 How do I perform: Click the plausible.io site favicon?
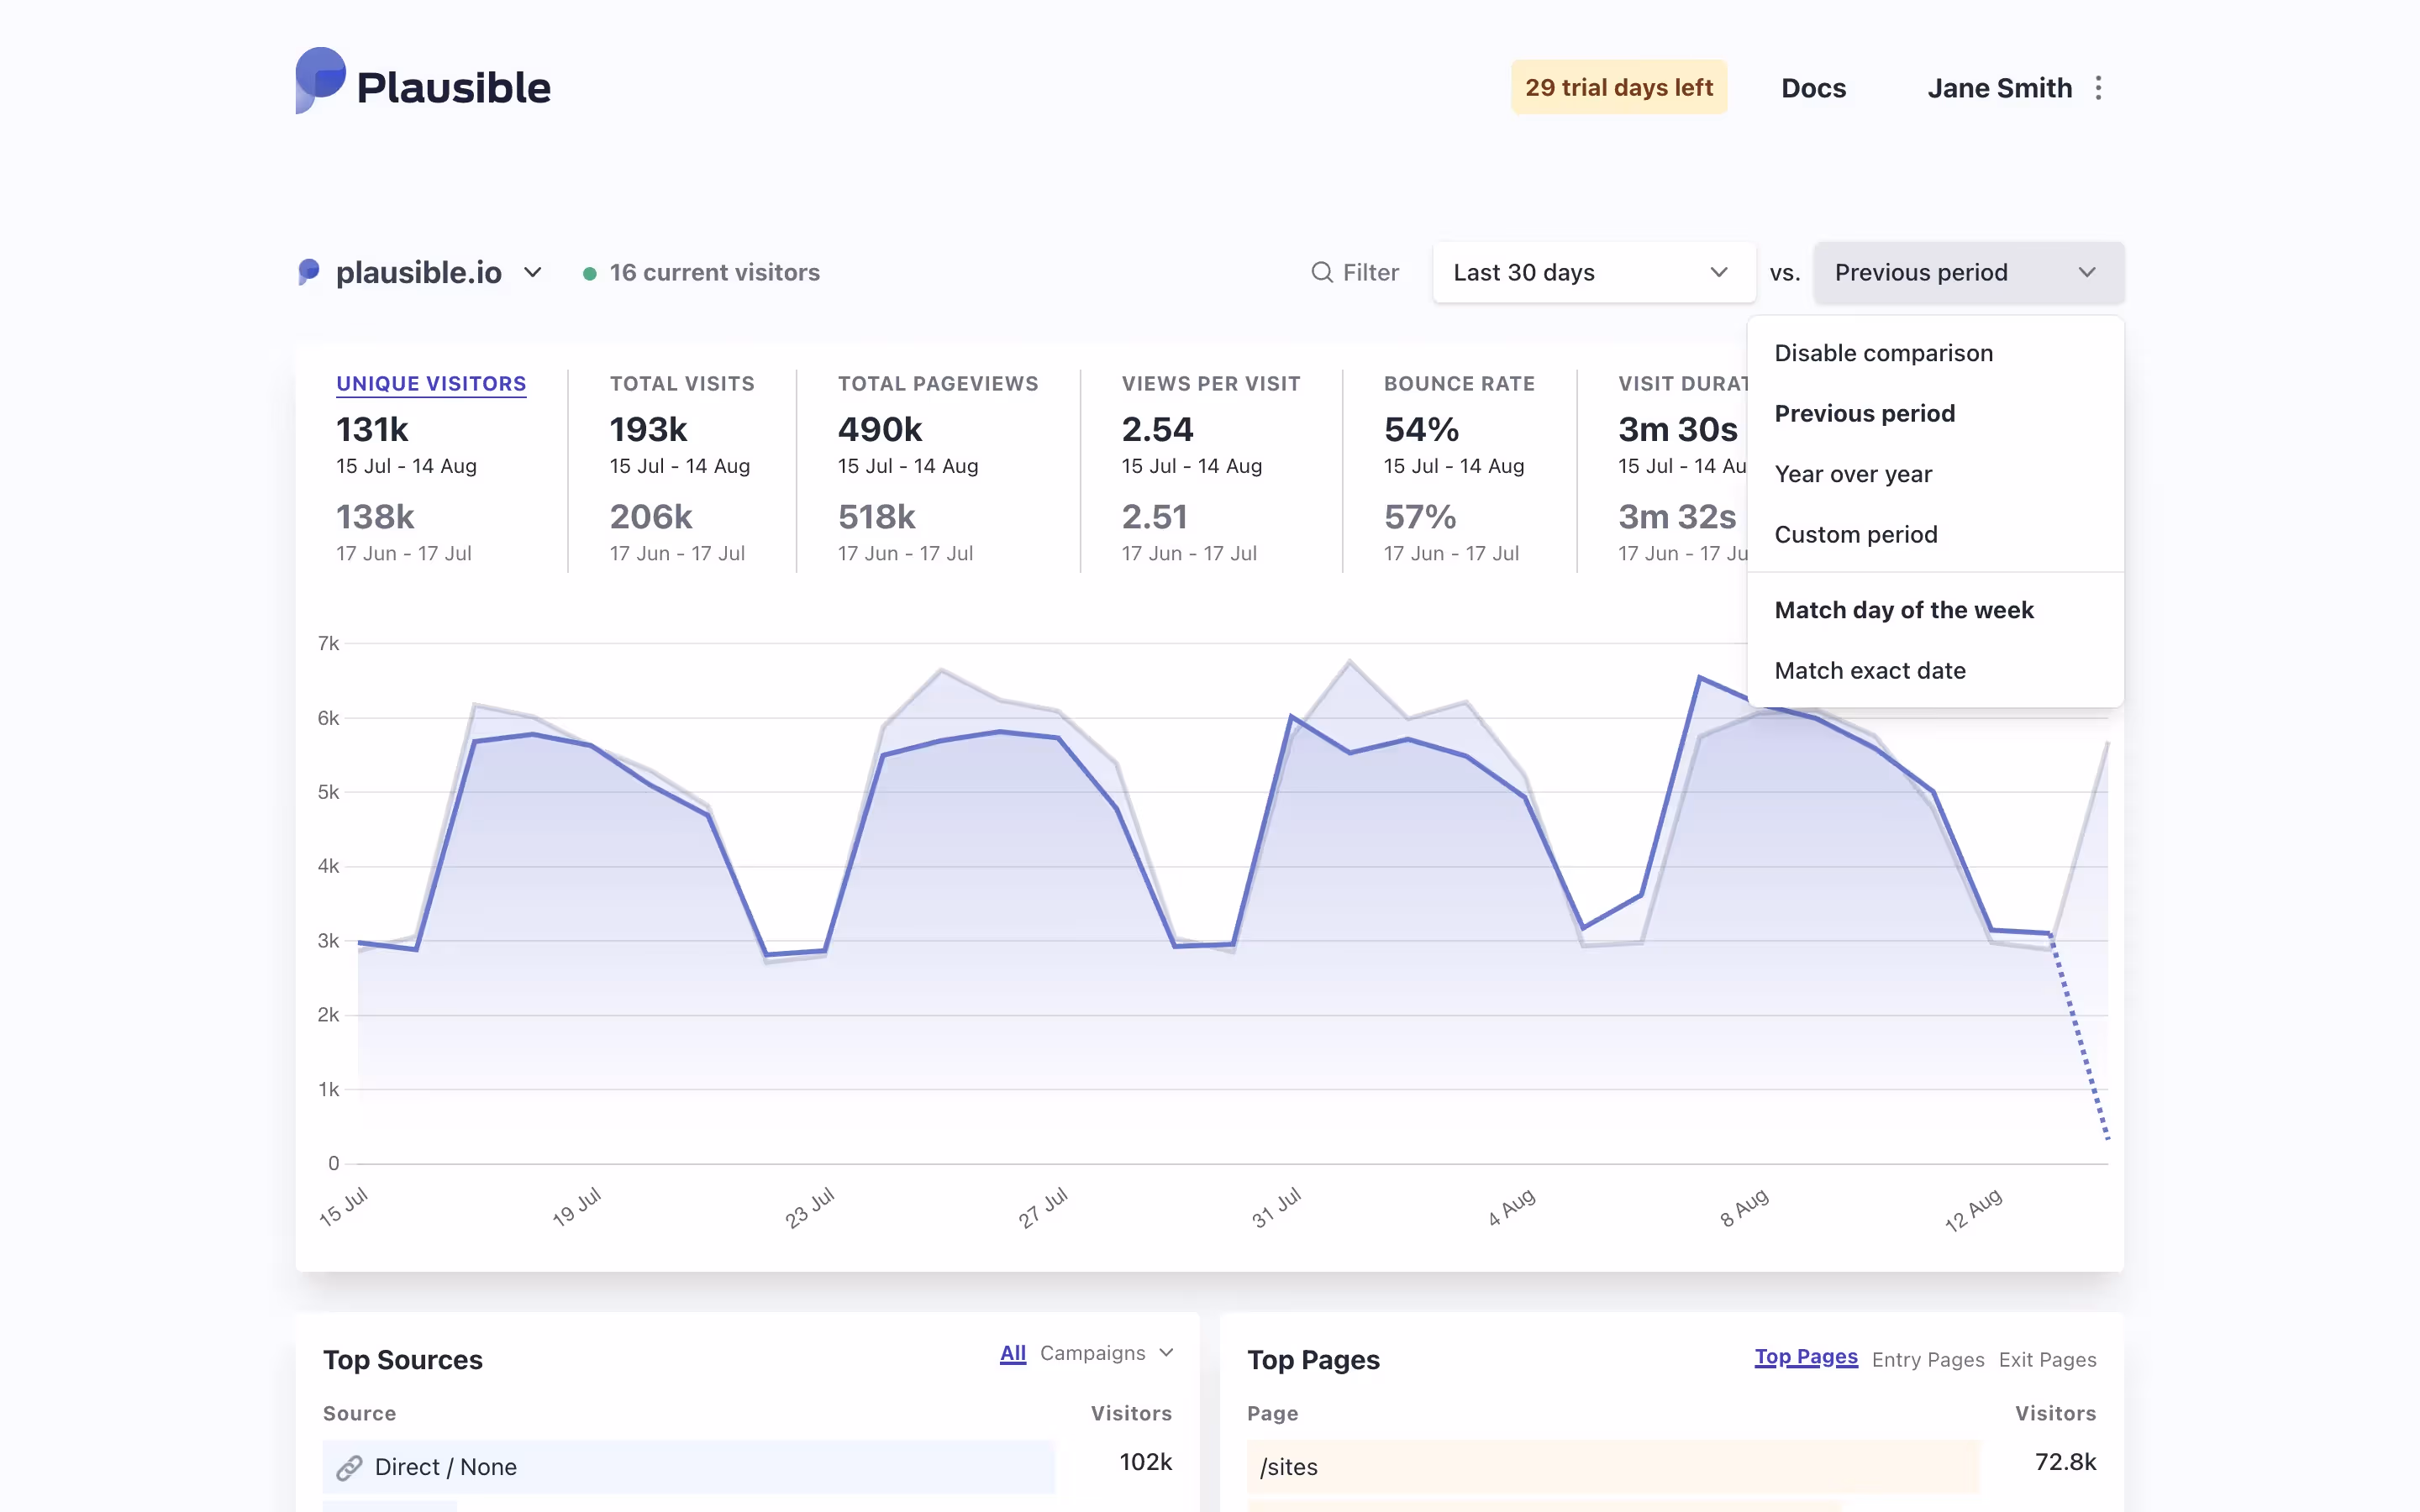[309, 272]
